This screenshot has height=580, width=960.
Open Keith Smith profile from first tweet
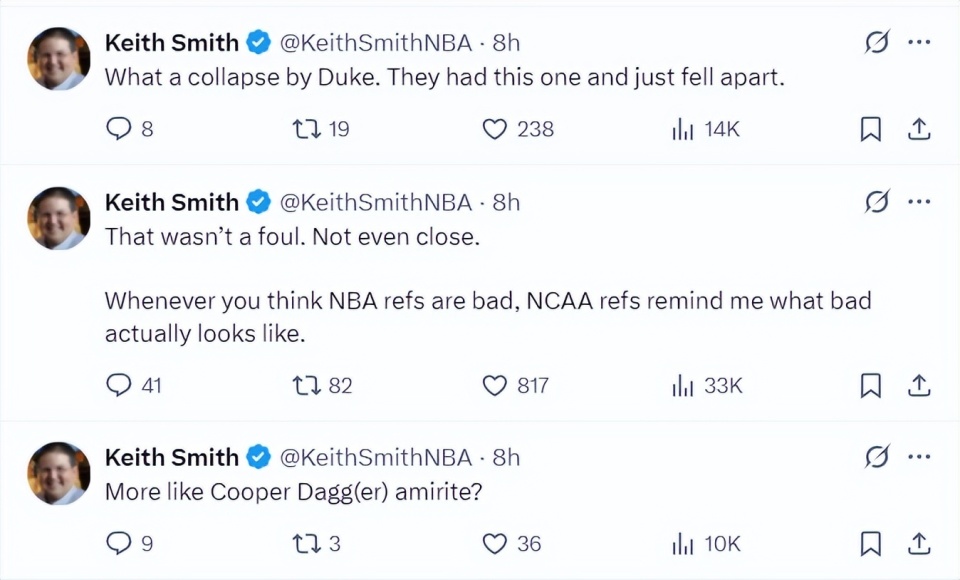171,43
